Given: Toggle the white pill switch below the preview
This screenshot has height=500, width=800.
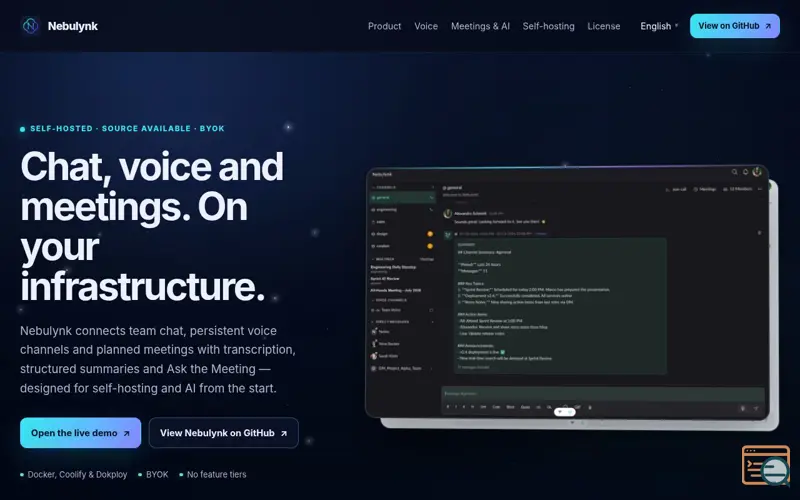Looking at the screenshot, I should point(565,412).
